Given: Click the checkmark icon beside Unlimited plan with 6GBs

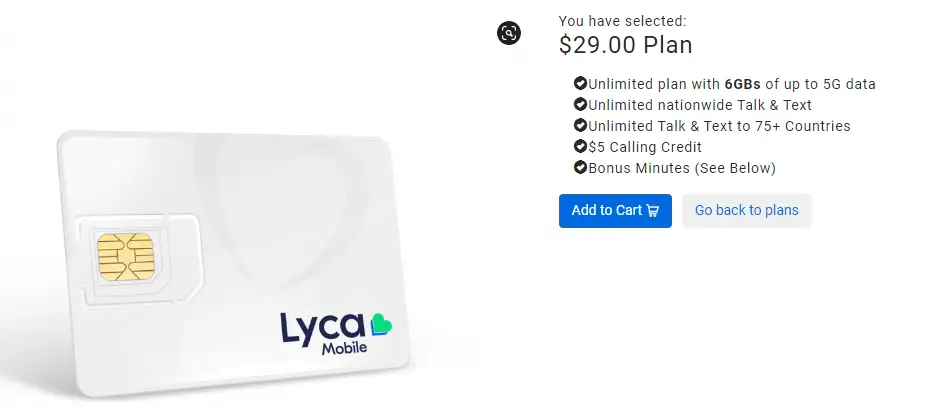Looking at the screenshot, I should [580, 83].
